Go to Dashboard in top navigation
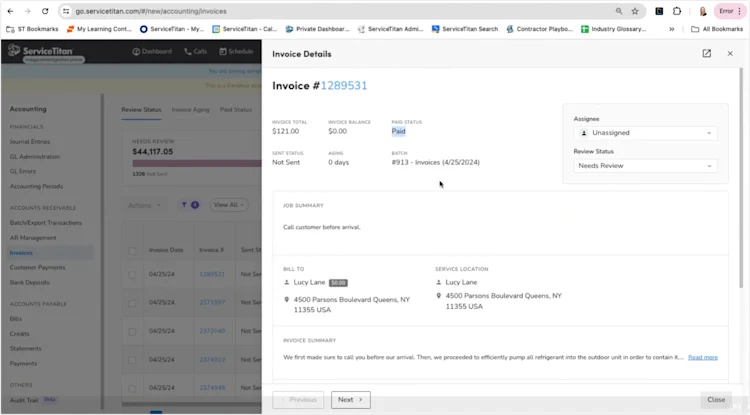 (152, 51)
